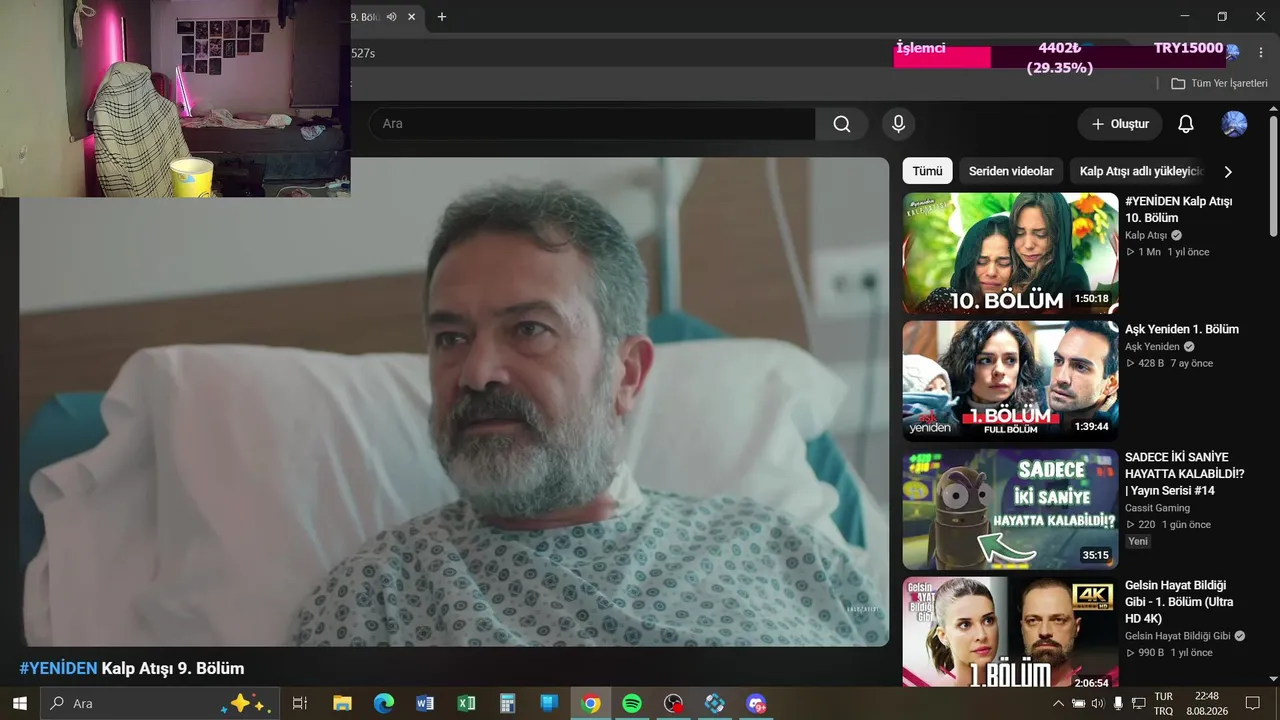The width and height of the screenshot is (1280, 720).
Task: Click the main video player
Action: click(x=454, y=402)
